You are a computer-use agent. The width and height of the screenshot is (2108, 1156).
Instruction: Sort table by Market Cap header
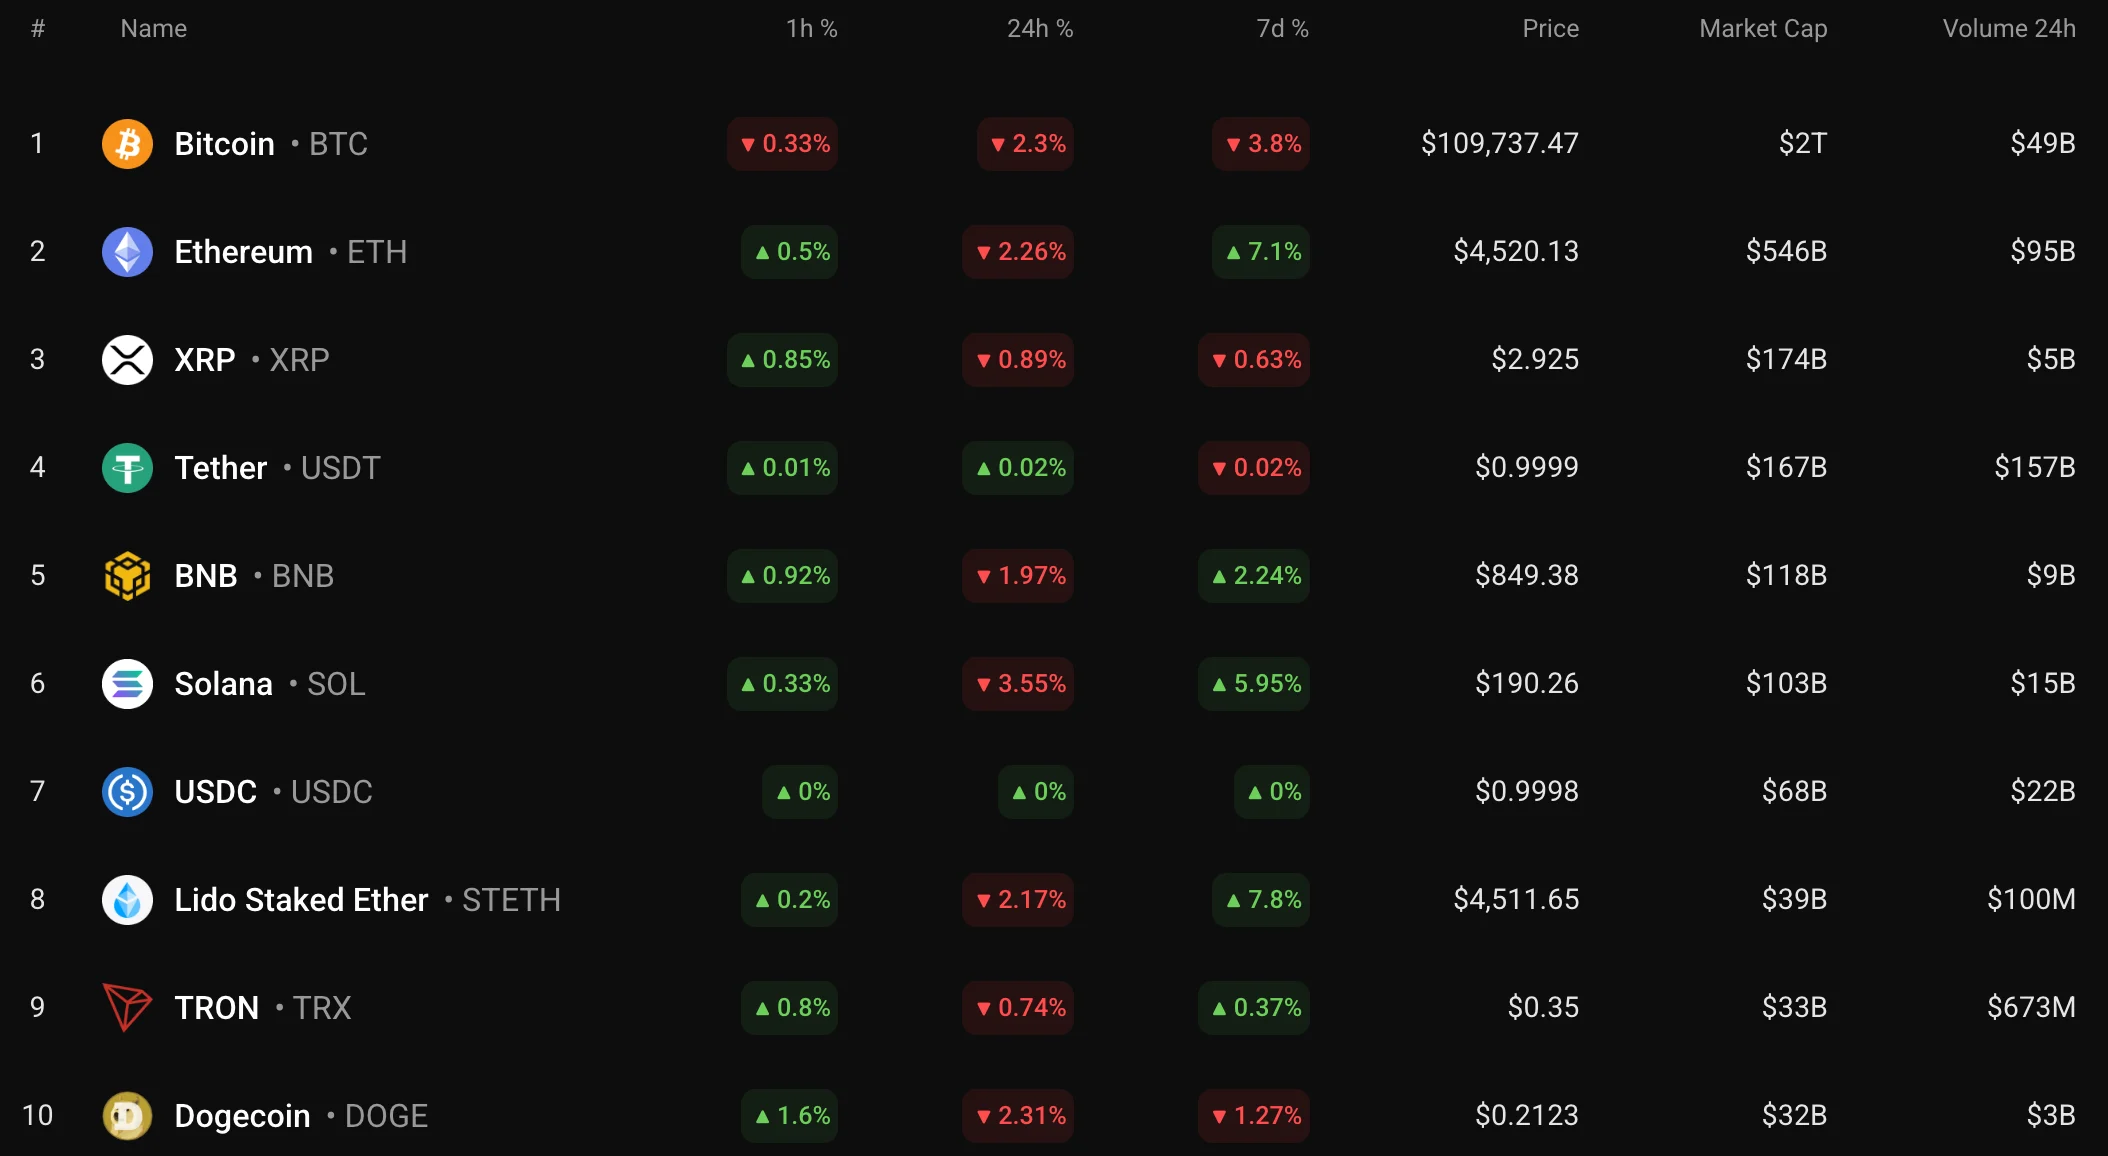1762,29
